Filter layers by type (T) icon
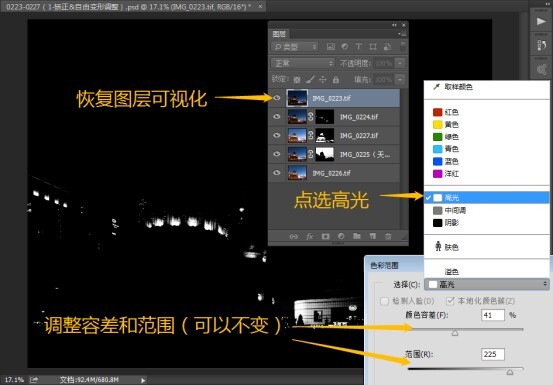This screenshot has width=553, height=385. pyautogui.click(x=359, y=47)
